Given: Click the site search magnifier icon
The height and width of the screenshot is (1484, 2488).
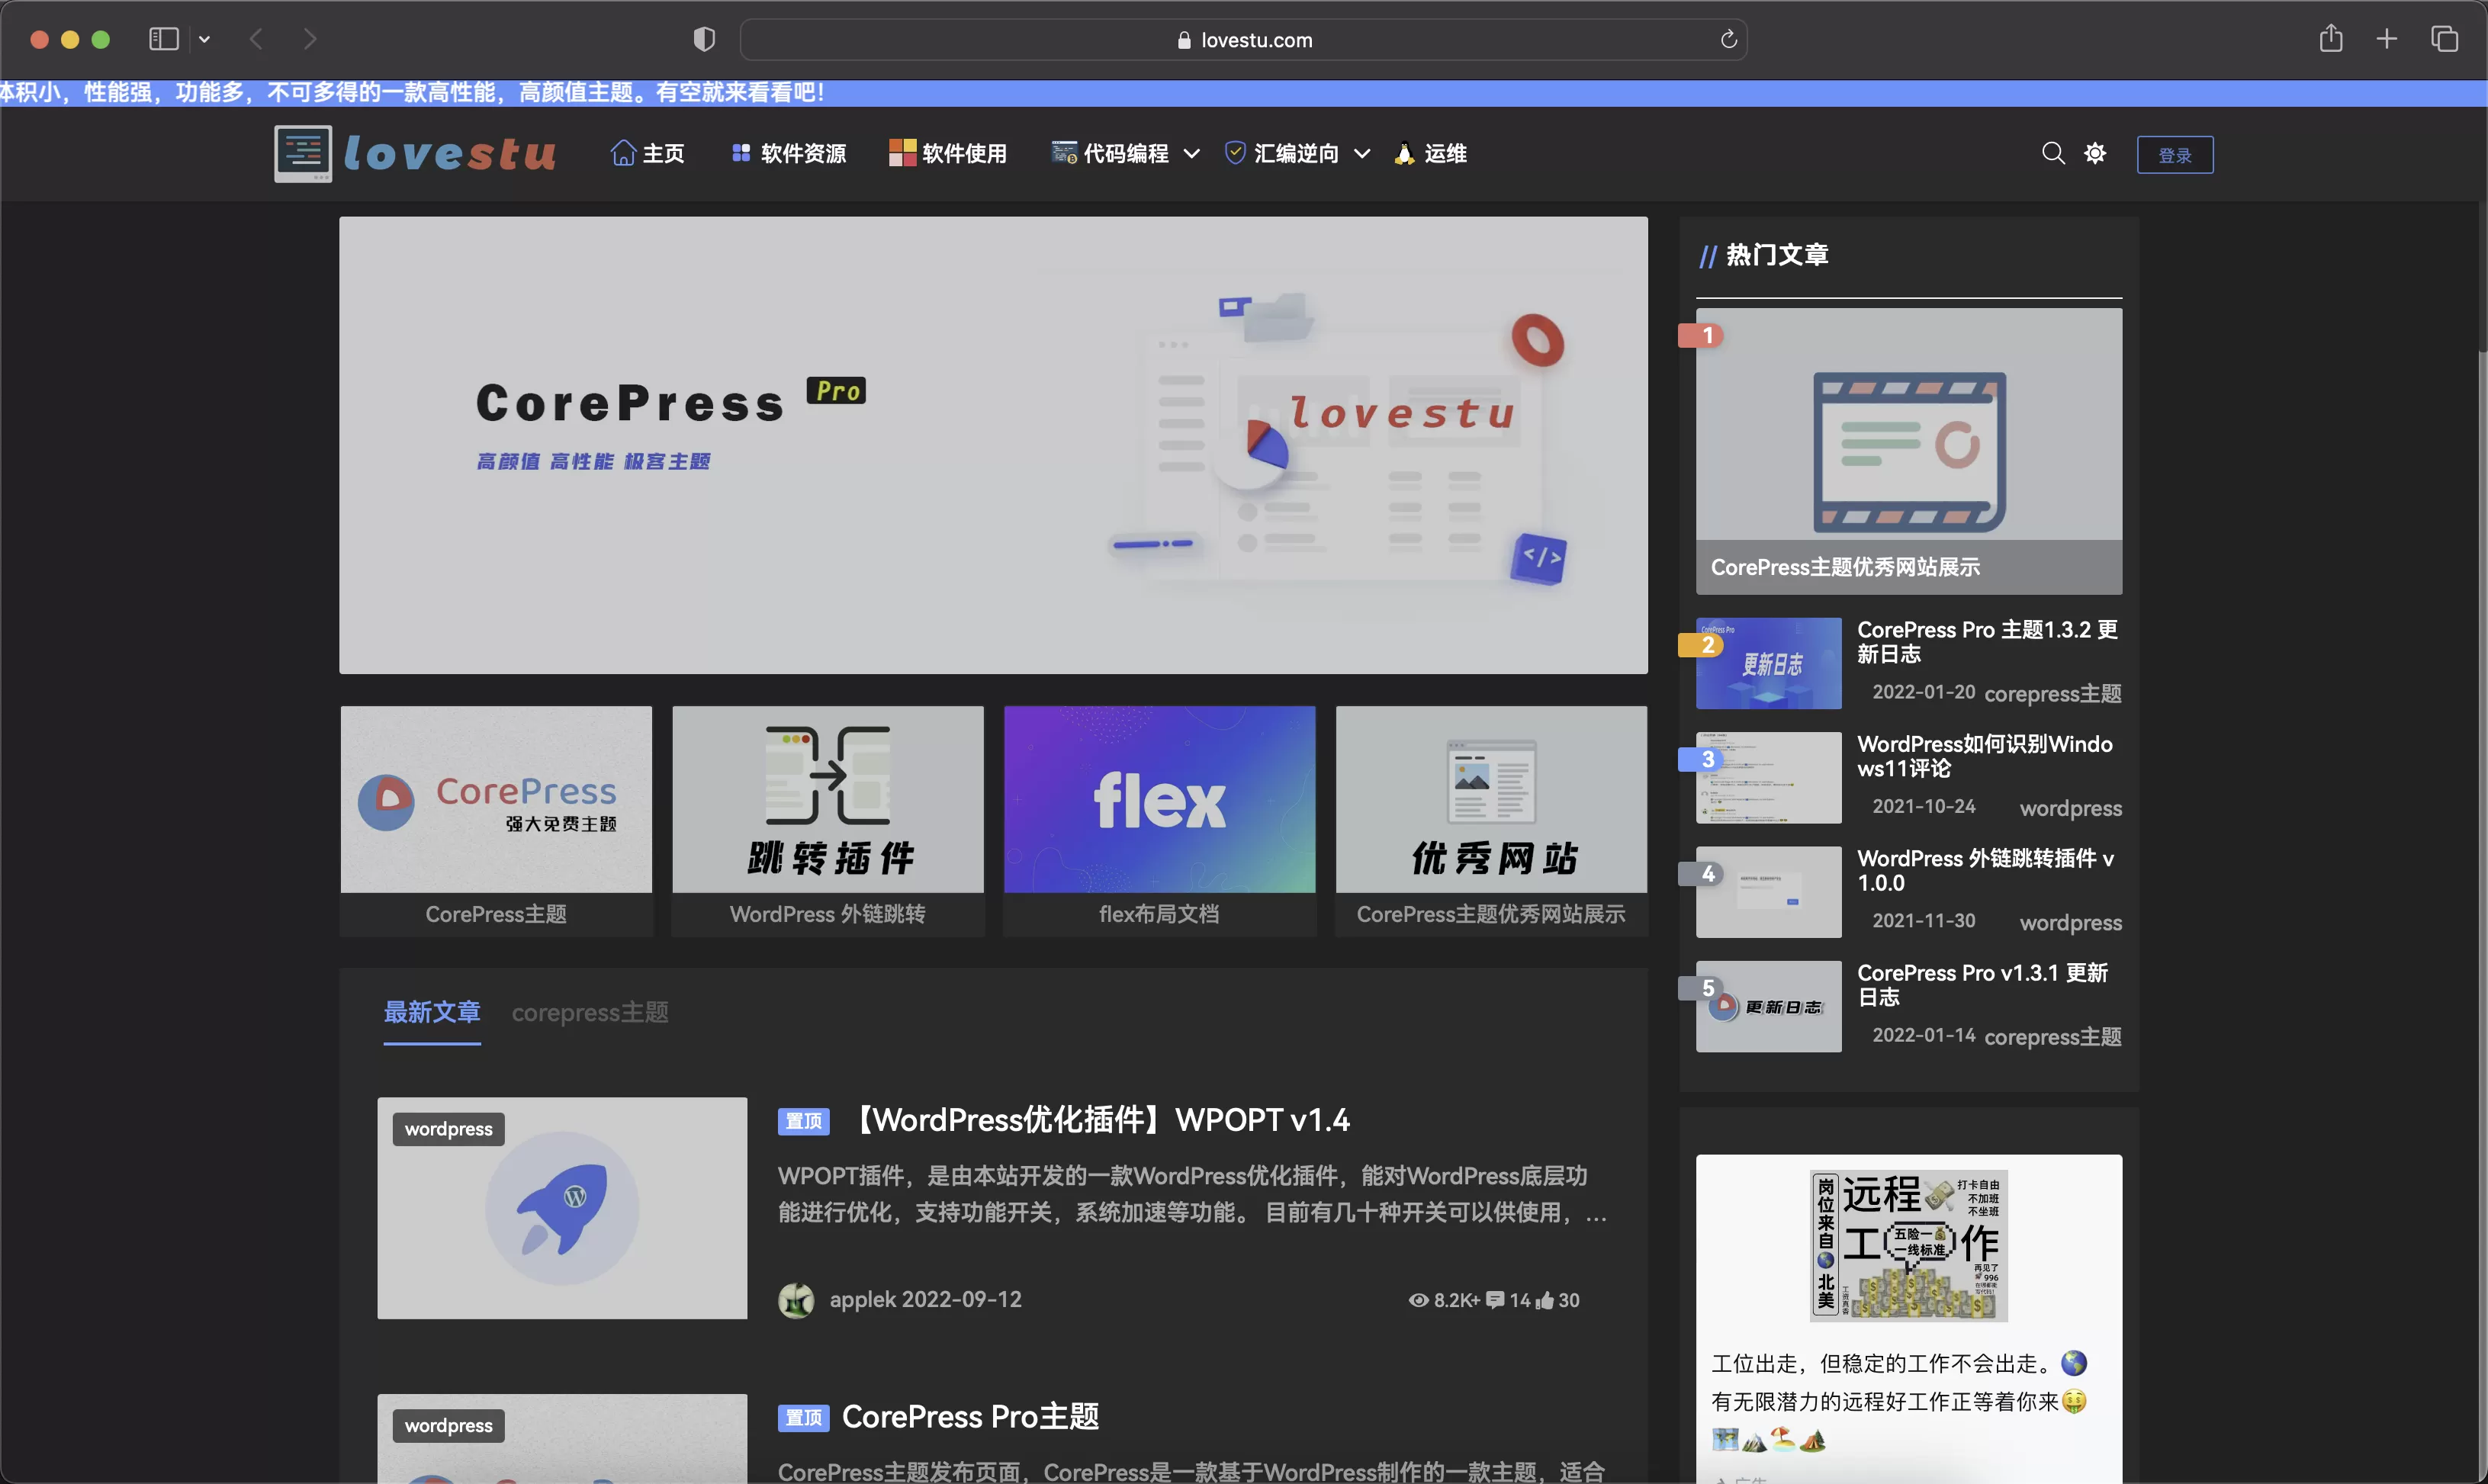Looking at the screenshot, I should [2053, 153].
